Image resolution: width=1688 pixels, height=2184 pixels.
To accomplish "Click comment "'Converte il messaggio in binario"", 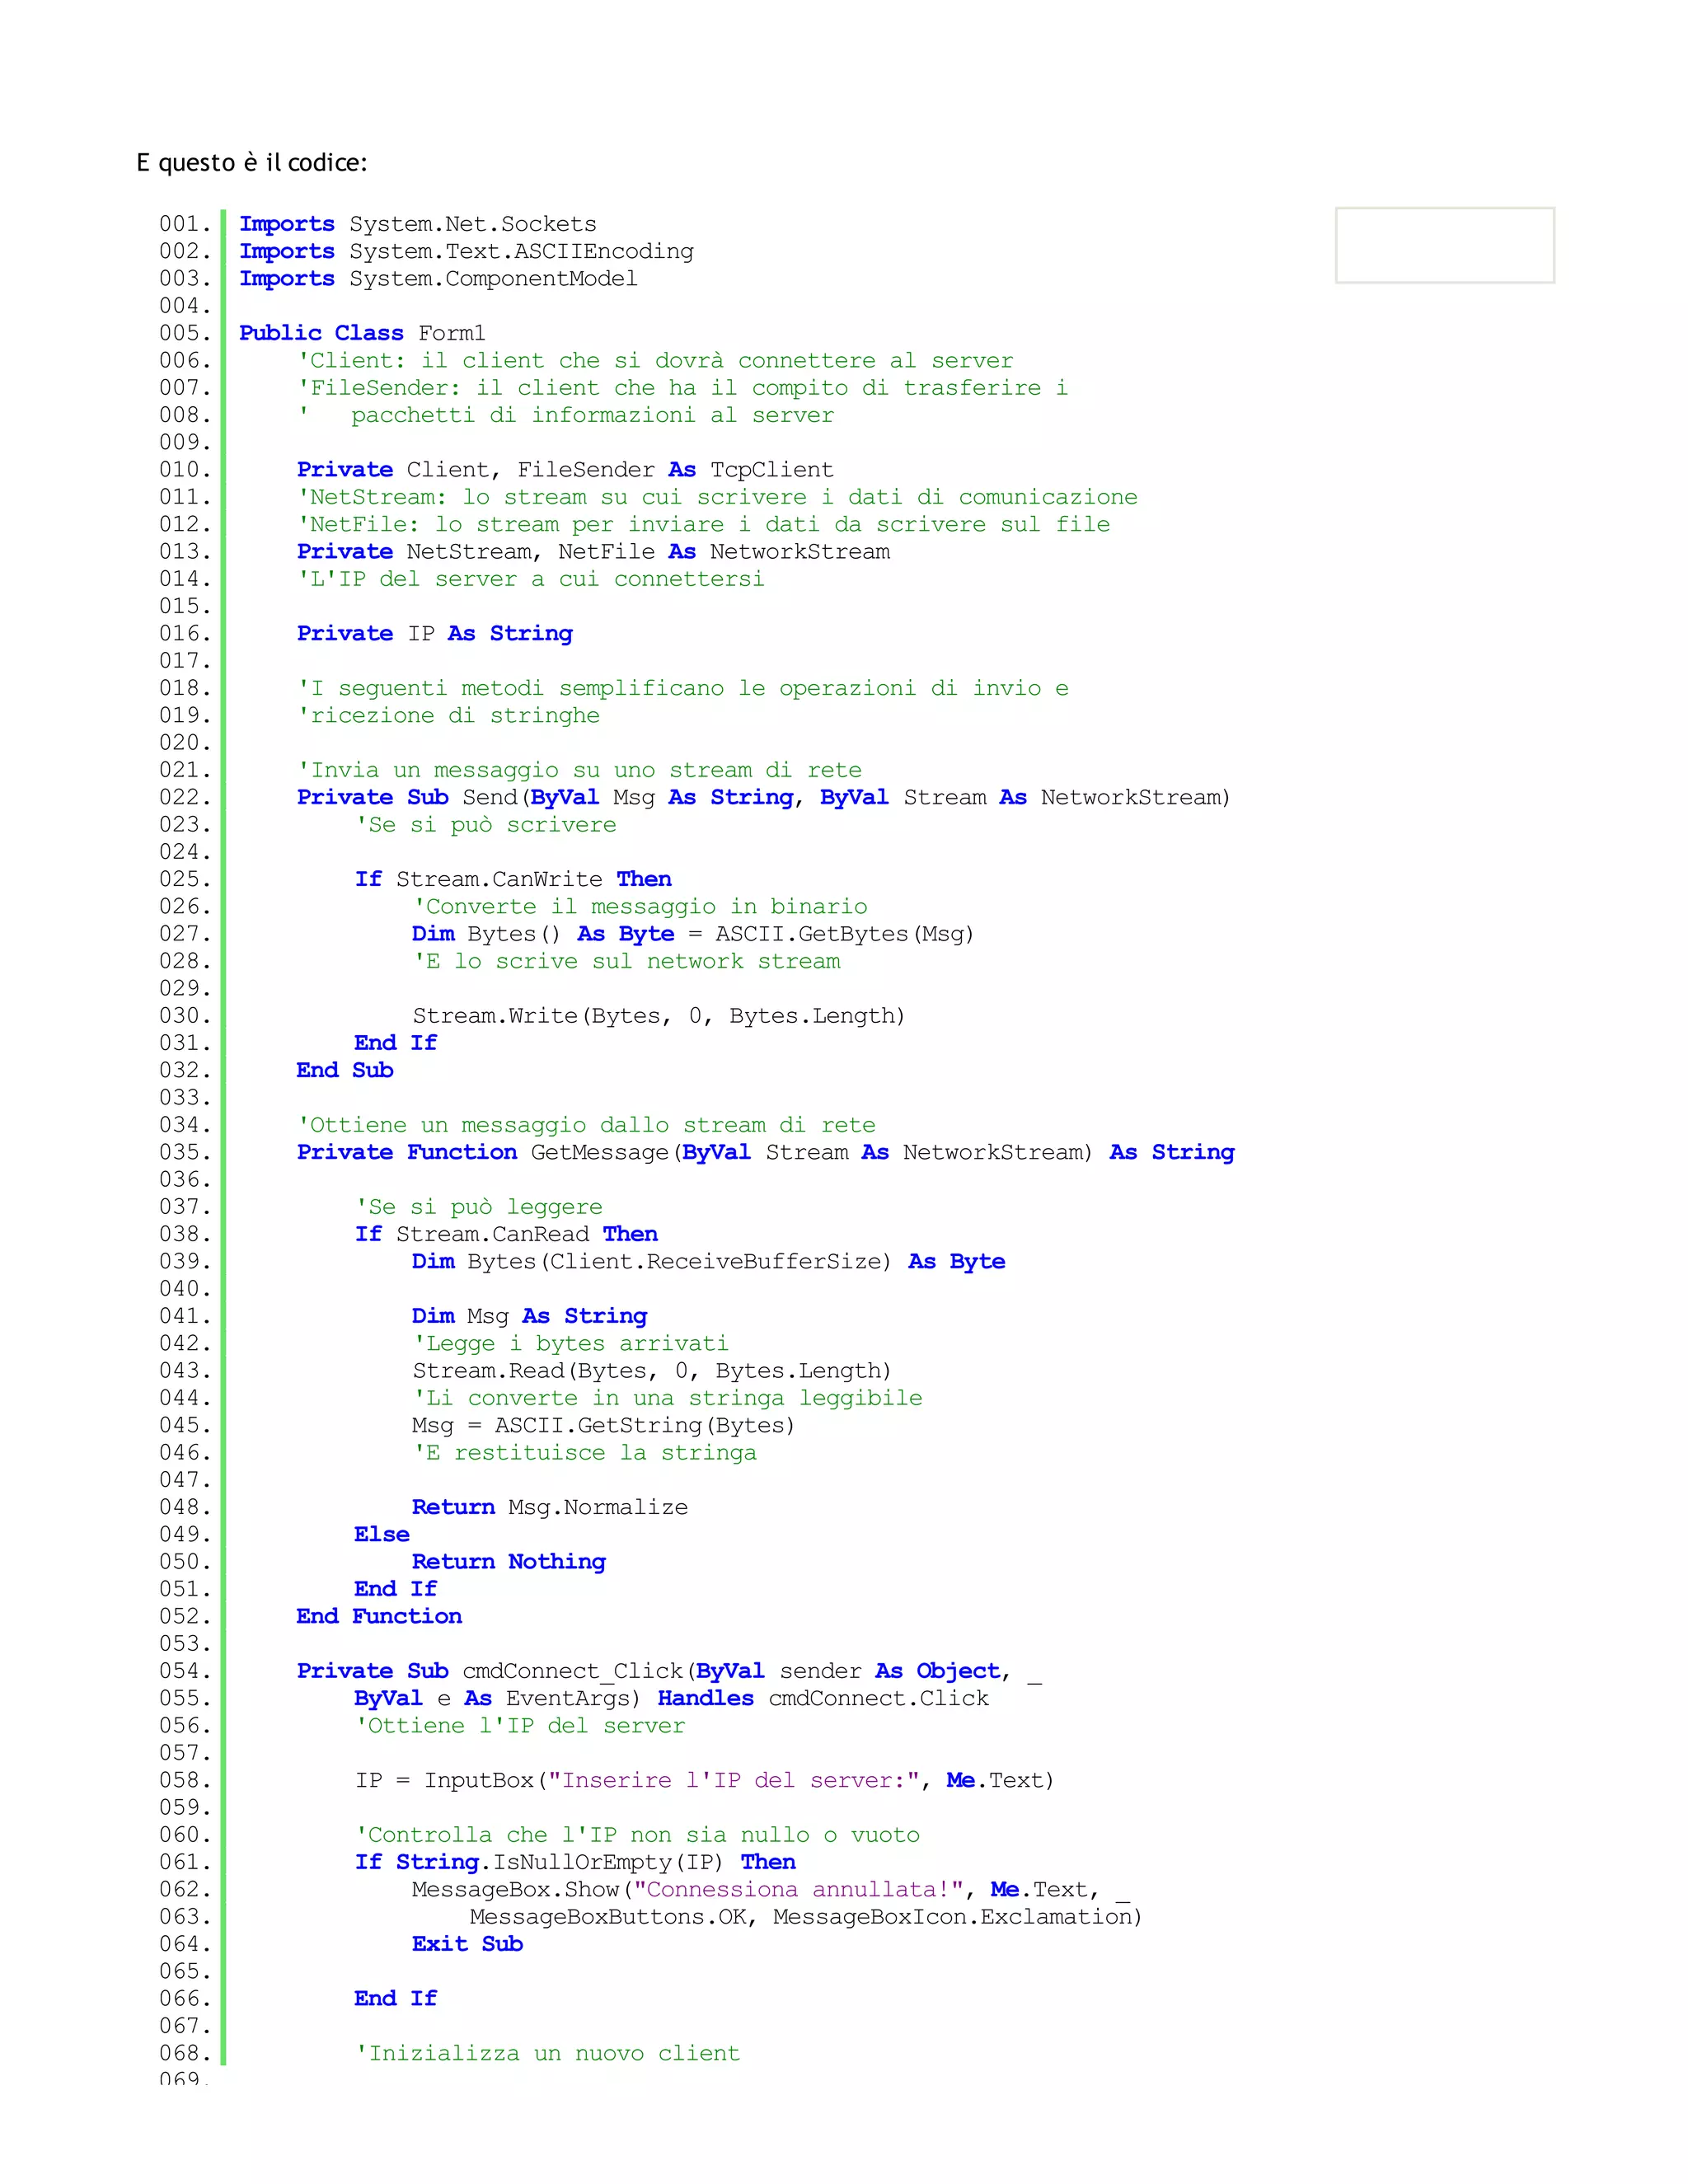I will pos(640,907).
